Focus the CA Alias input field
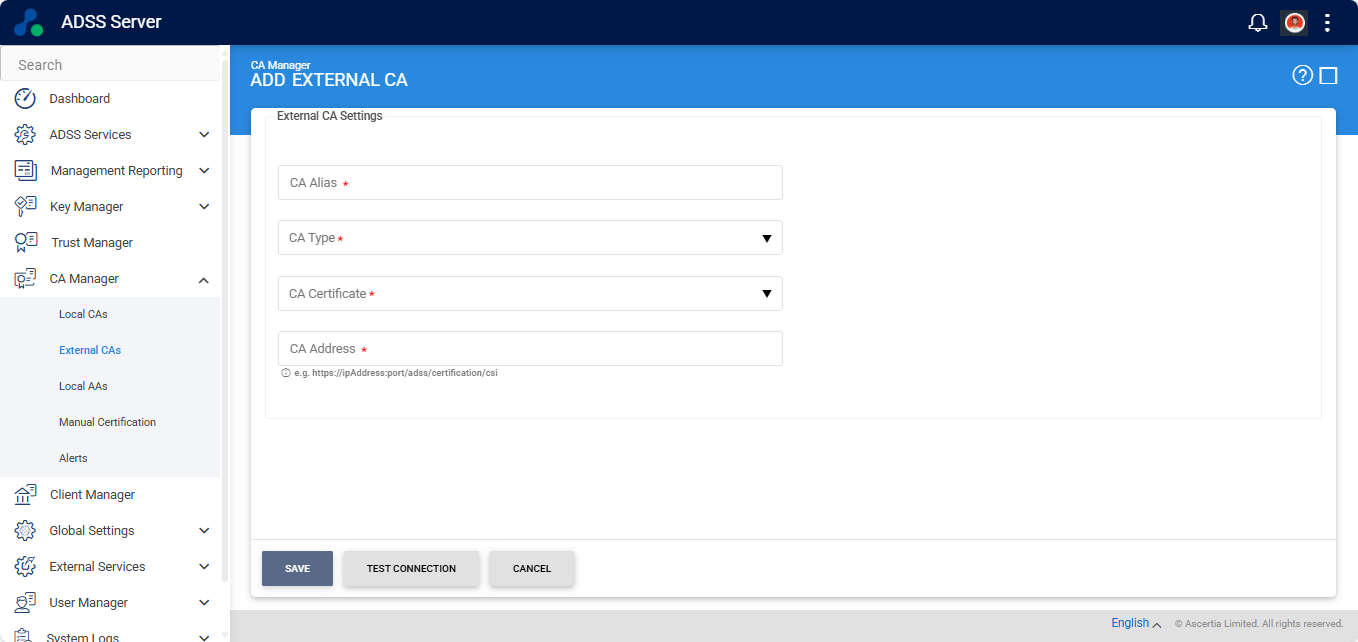This screenshot has width=1358, height=642. (x=530, y=183)
